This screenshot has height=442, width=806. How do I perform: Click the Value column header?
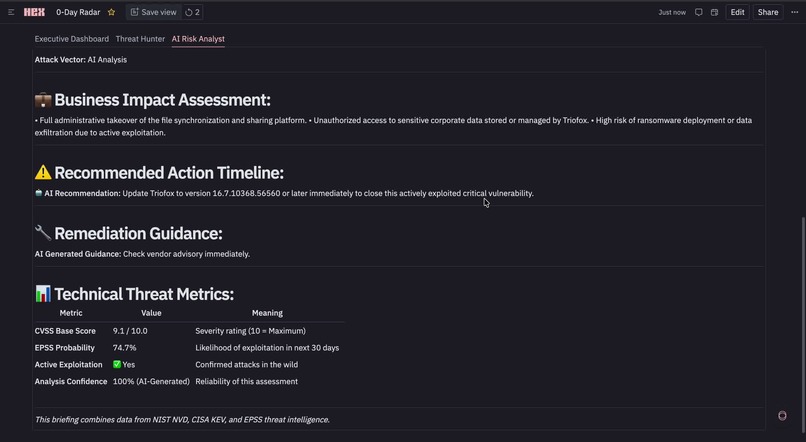151,313
